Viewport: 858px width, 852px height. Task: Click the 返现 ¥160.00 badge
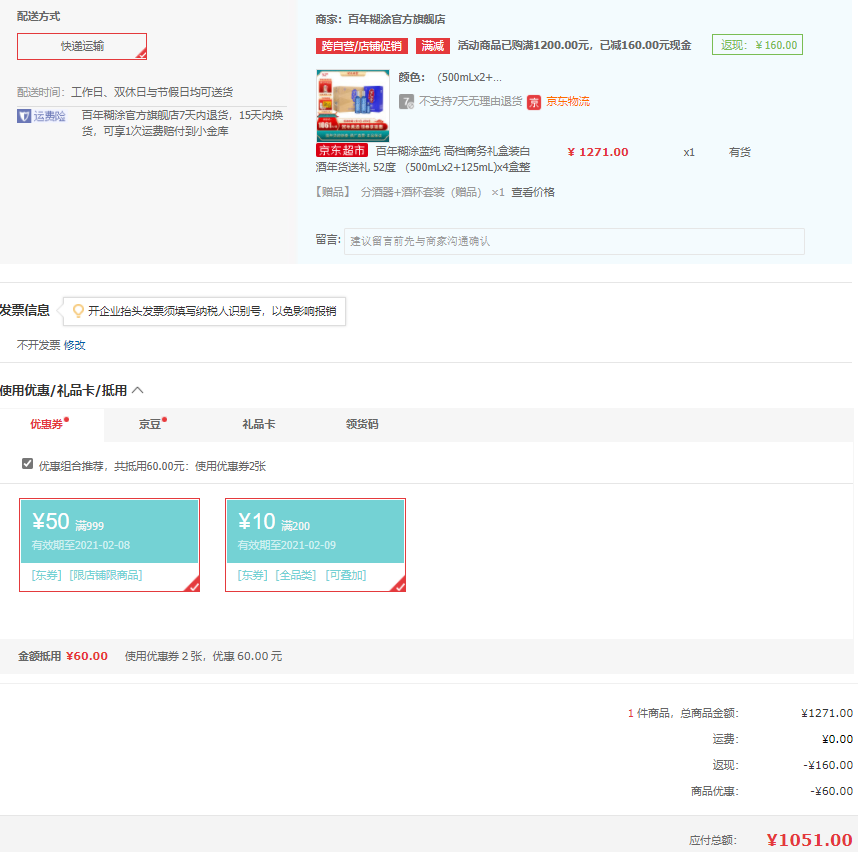click(757, 45)
